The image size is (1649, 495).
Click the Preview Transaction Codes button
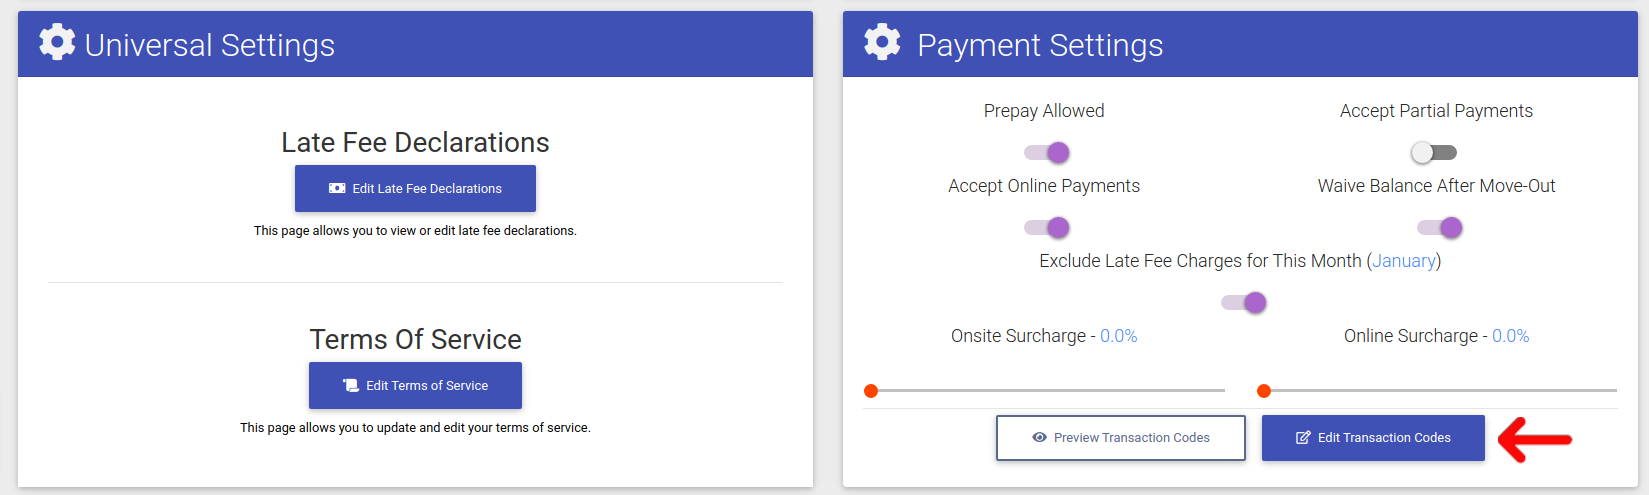pyautogui.click(x=1121, y=438)
